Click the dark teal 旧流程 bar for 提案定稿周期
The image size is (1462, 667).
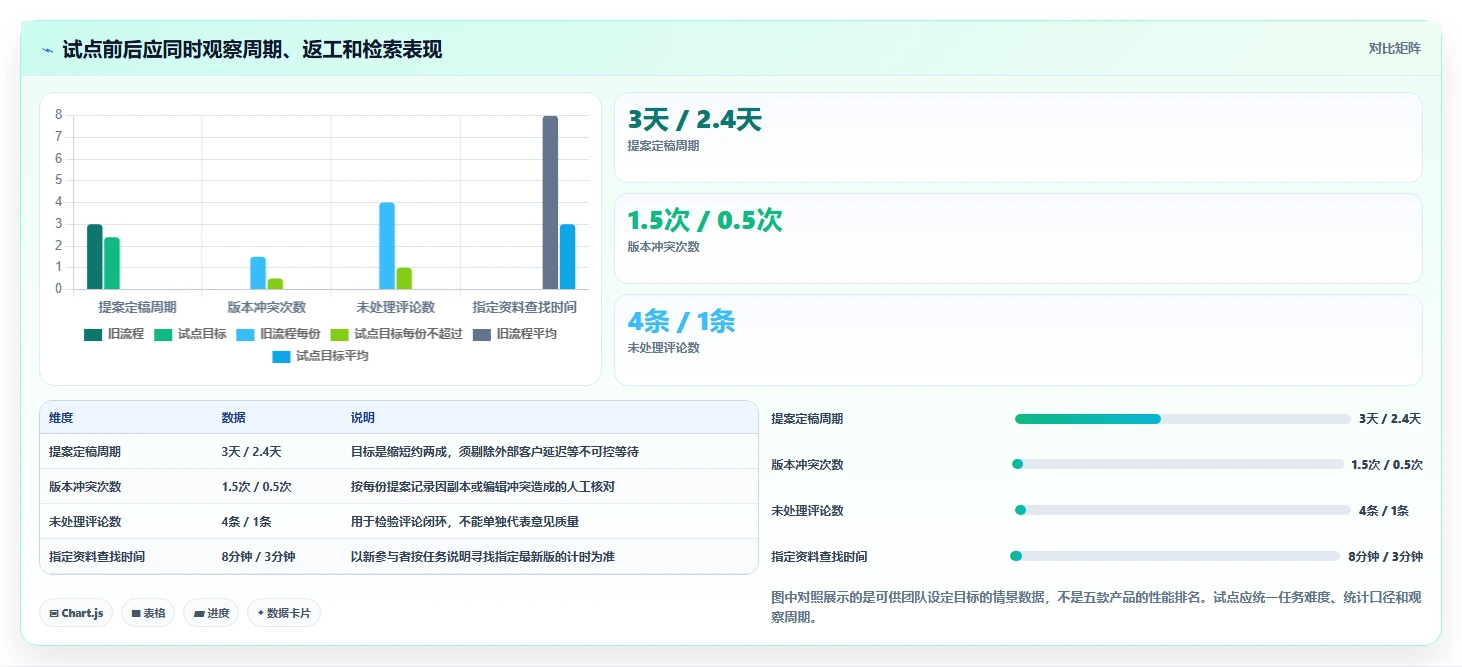click(95, 257)
